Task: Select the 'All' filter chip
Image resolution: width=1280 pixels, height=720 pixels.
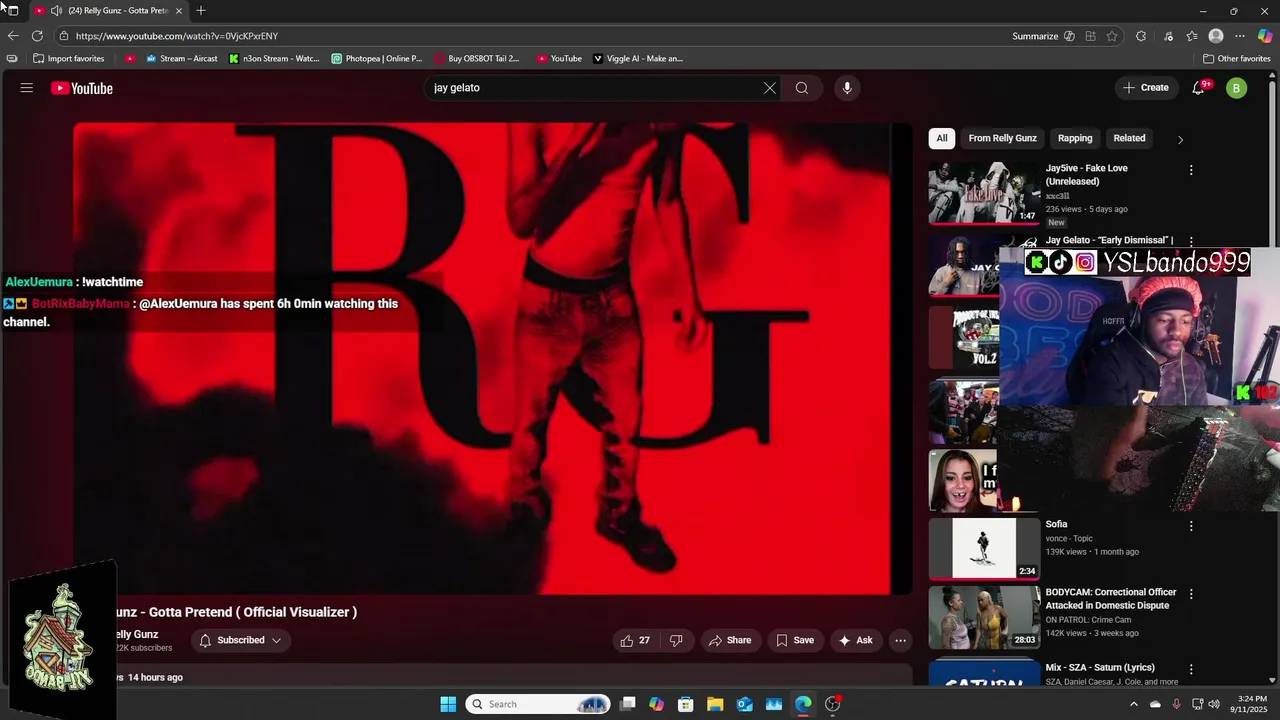Action: click(x=941, y=138)
